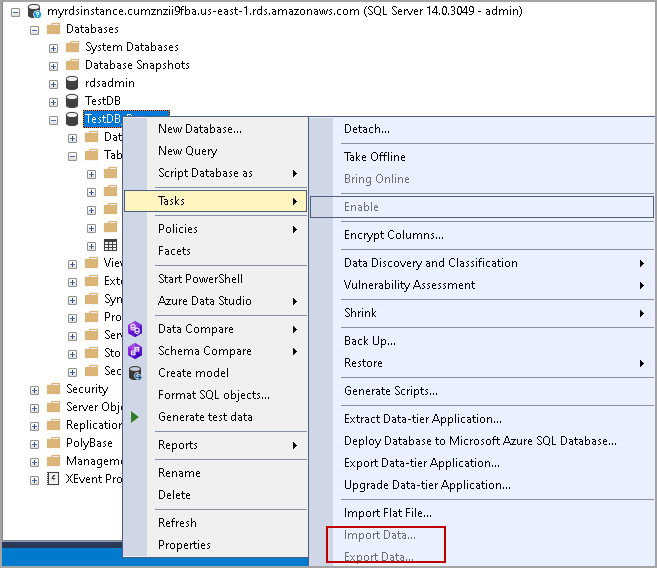
Task: Select Encrypt Columns...
Action: [x=482, y=235]
